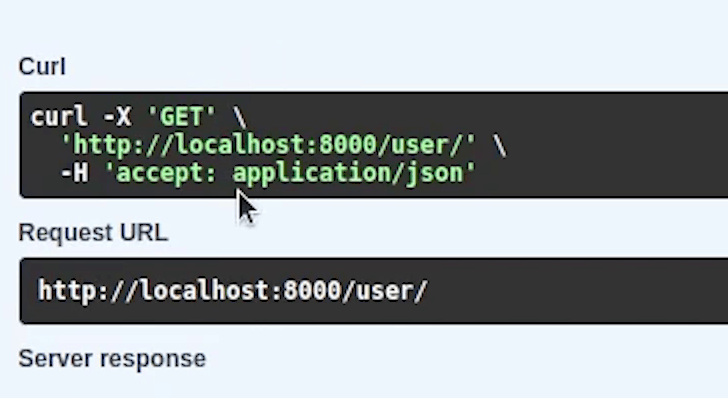Click the 'accept: application/json' header string
Screen dimensions: 728x398
[x=291, y=174]
